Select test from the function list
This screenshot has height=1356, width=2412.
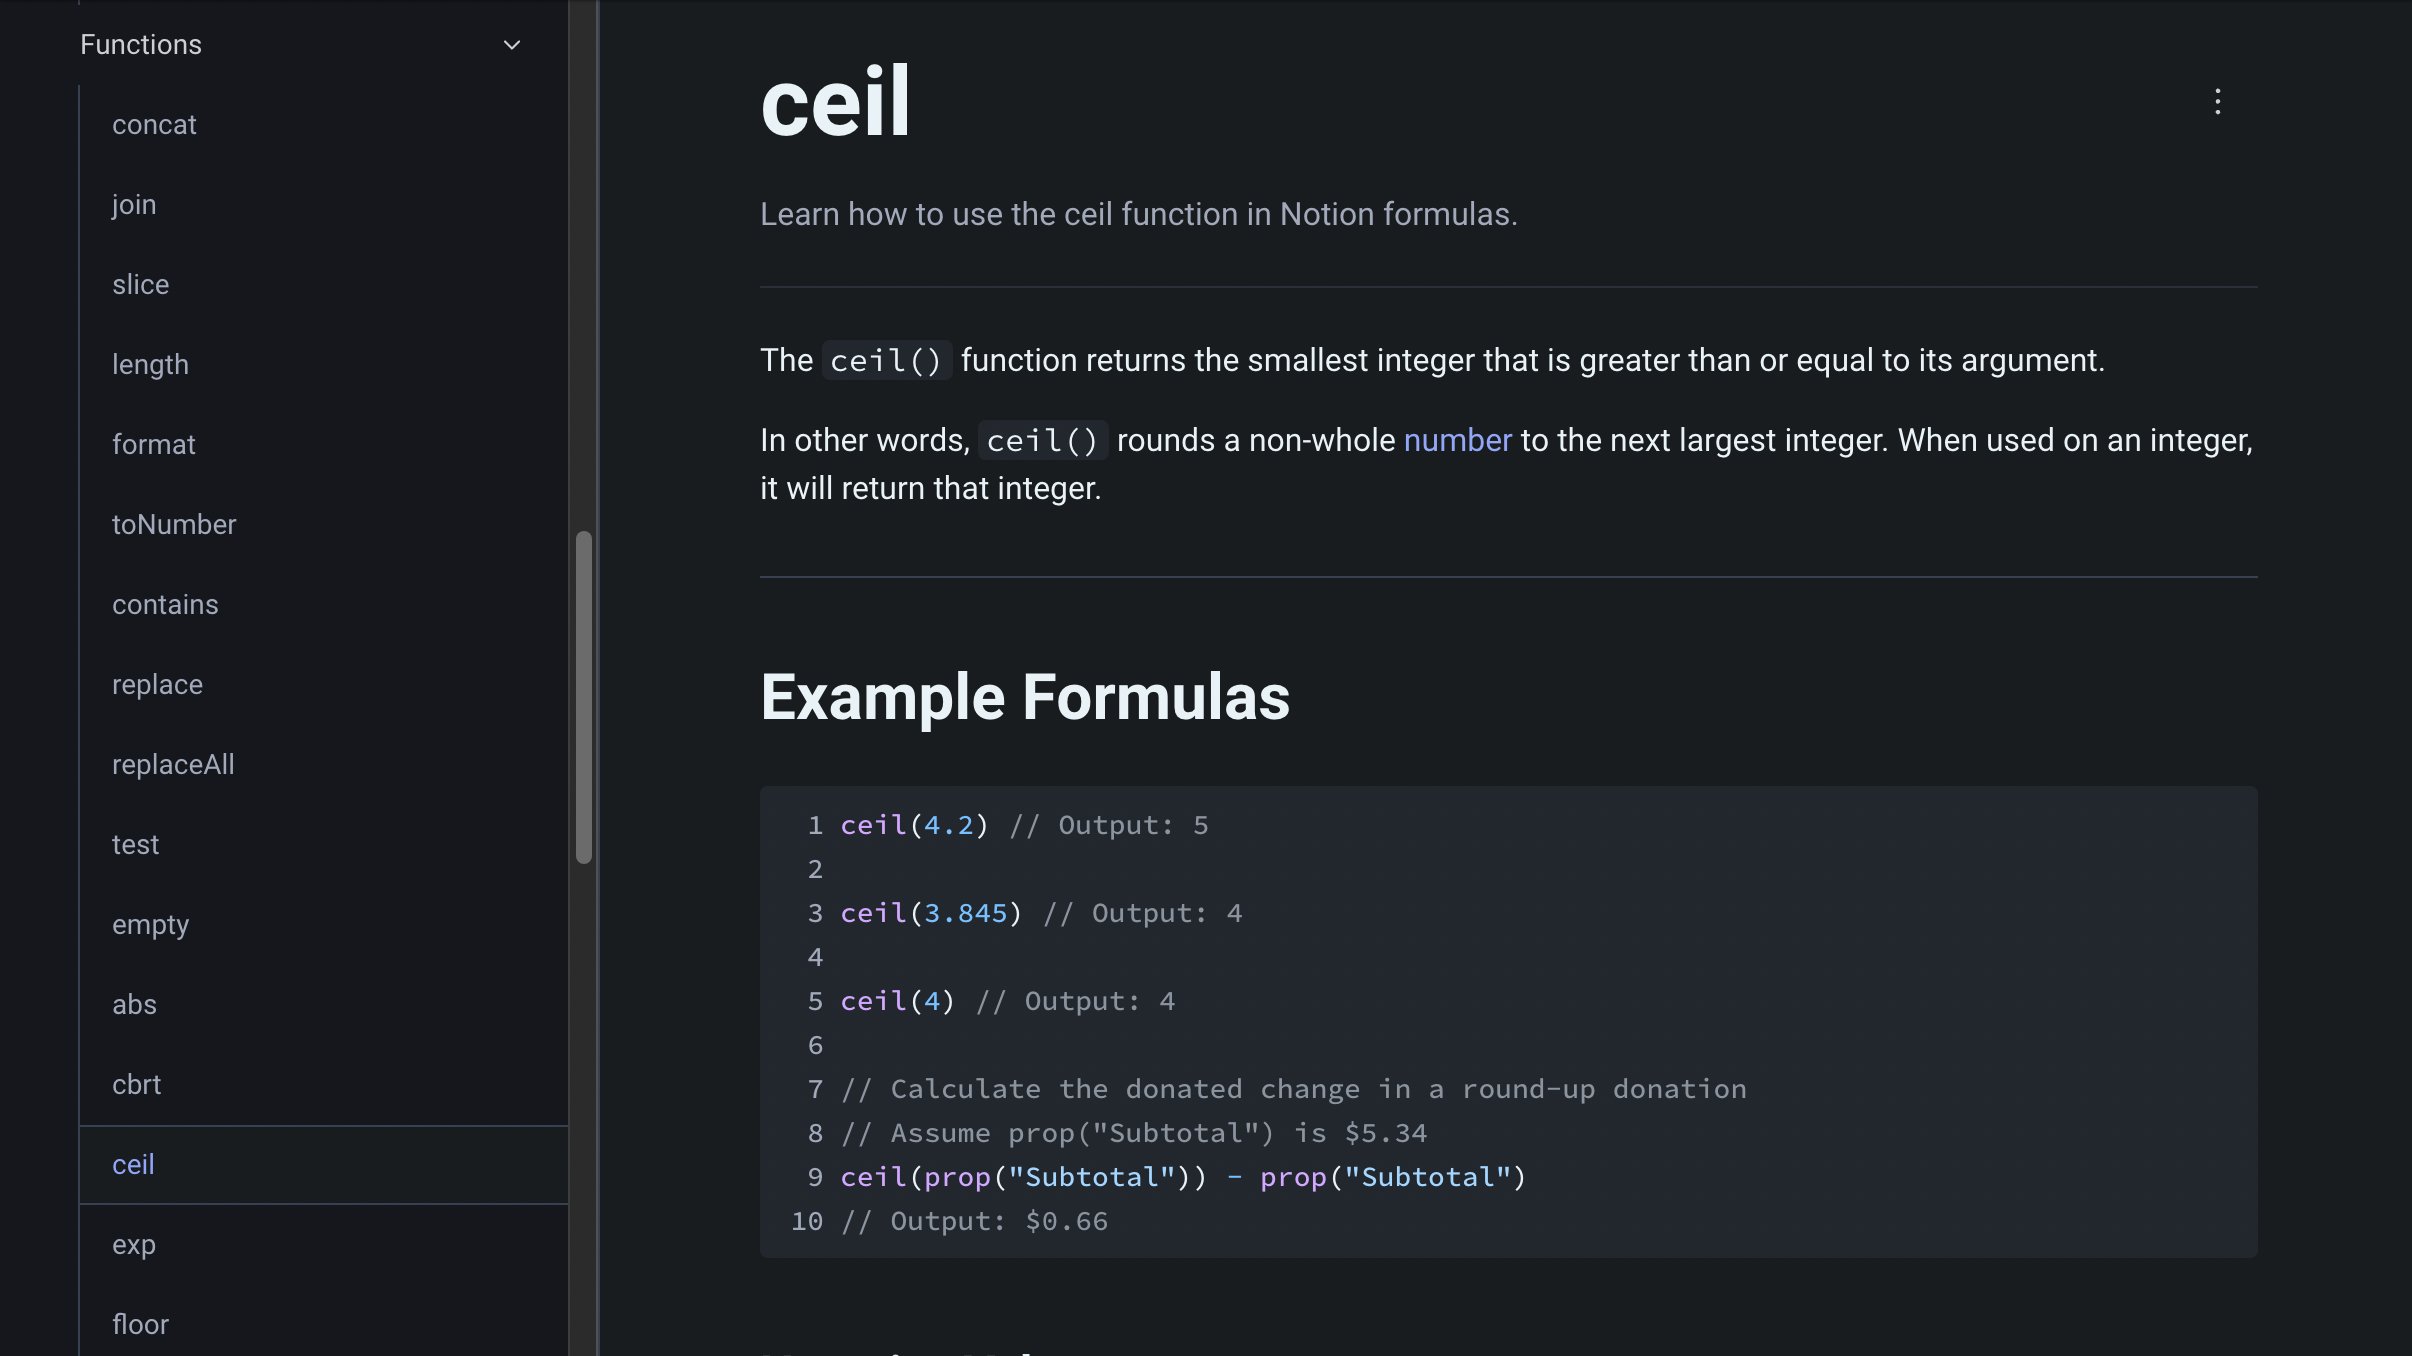point(136,844)
